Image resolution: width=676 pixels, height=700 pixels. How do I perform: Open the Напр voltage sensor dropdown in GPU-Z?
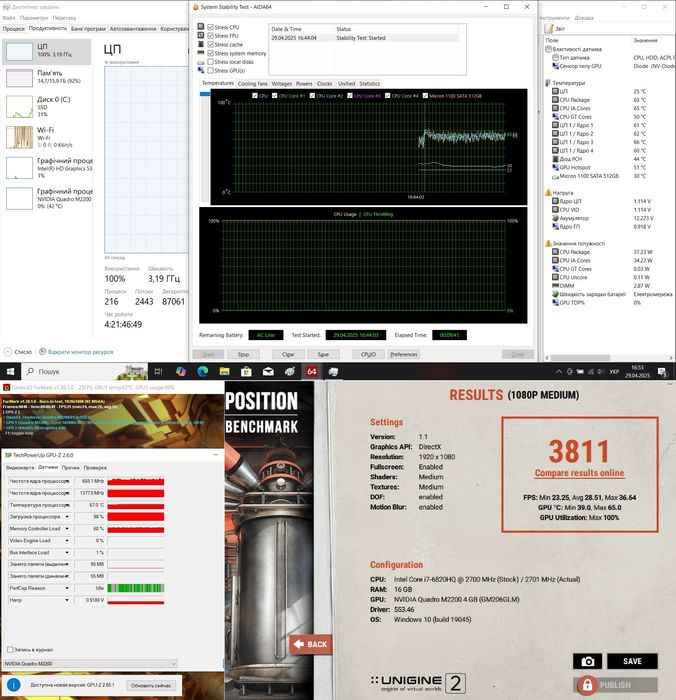(x=67, y=600)
